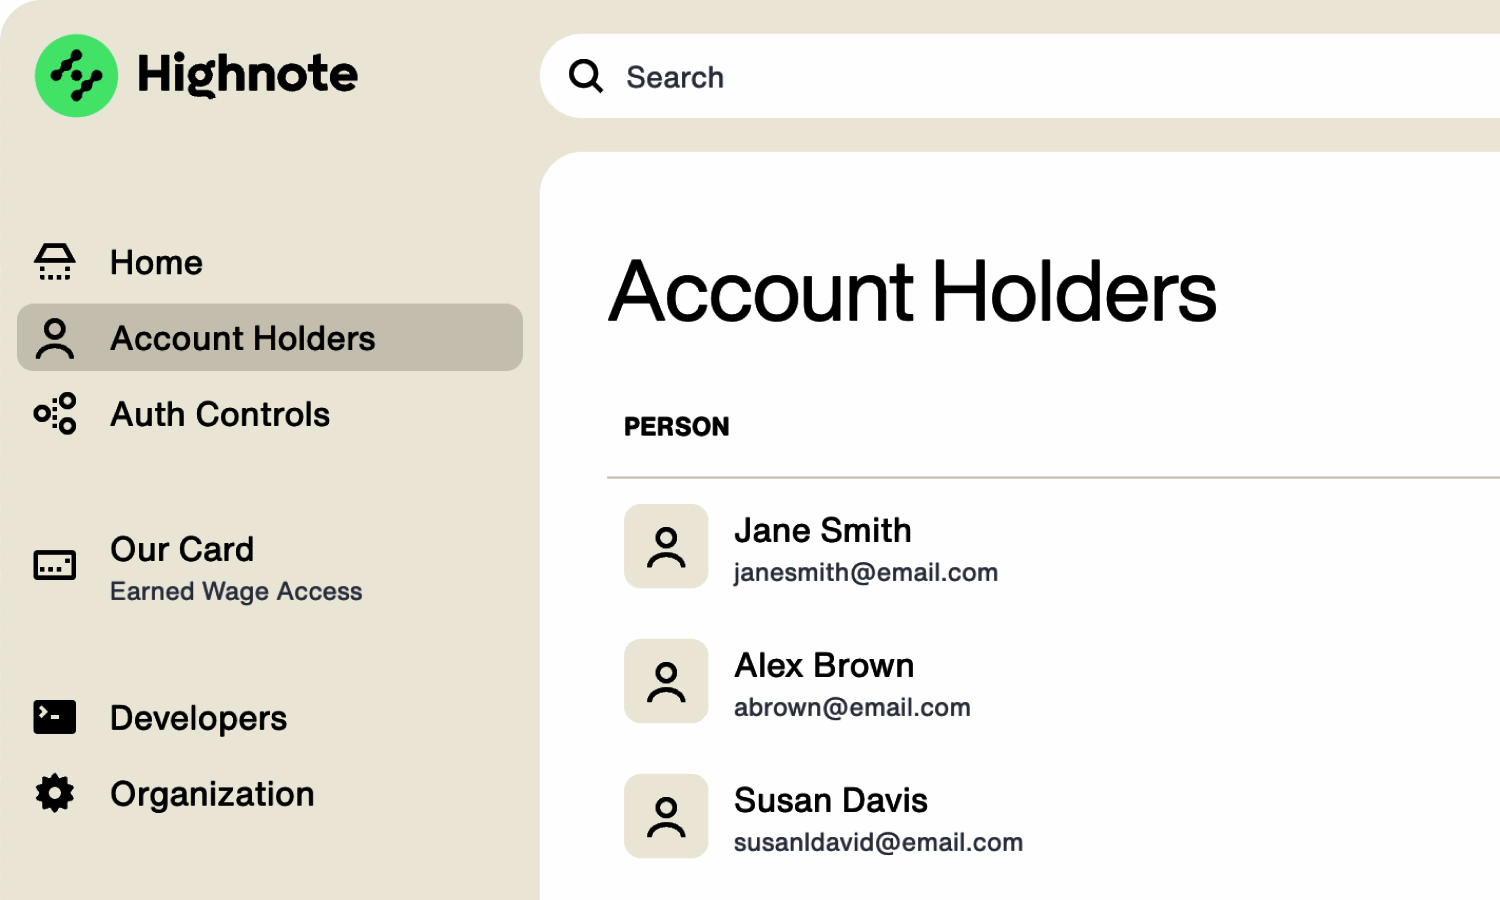Viewport: 1500px width, 900px height.
Task: Open Auth Controls menu item
Action: [x=220, y=415]
